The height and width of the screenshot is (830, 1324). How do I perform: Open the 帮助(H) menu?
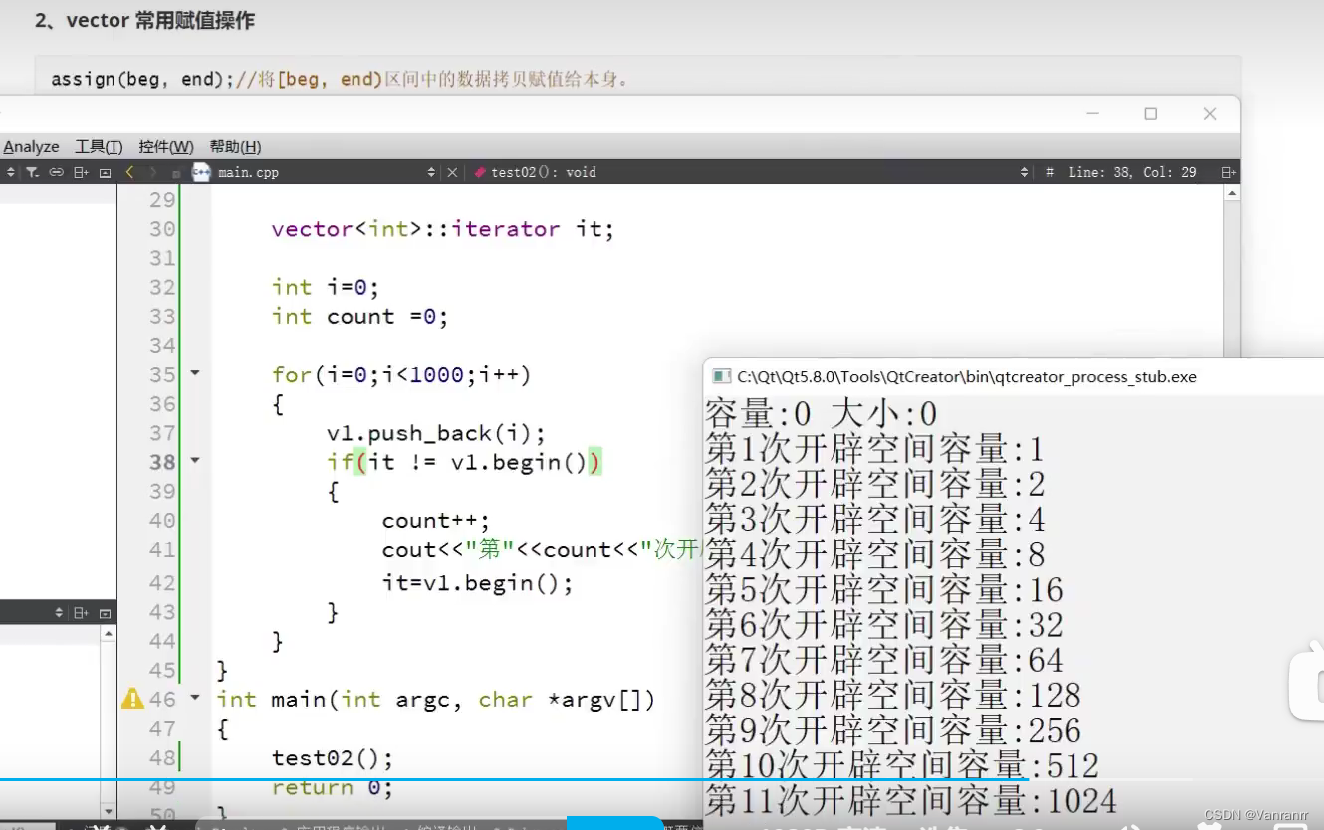point(235,147)
